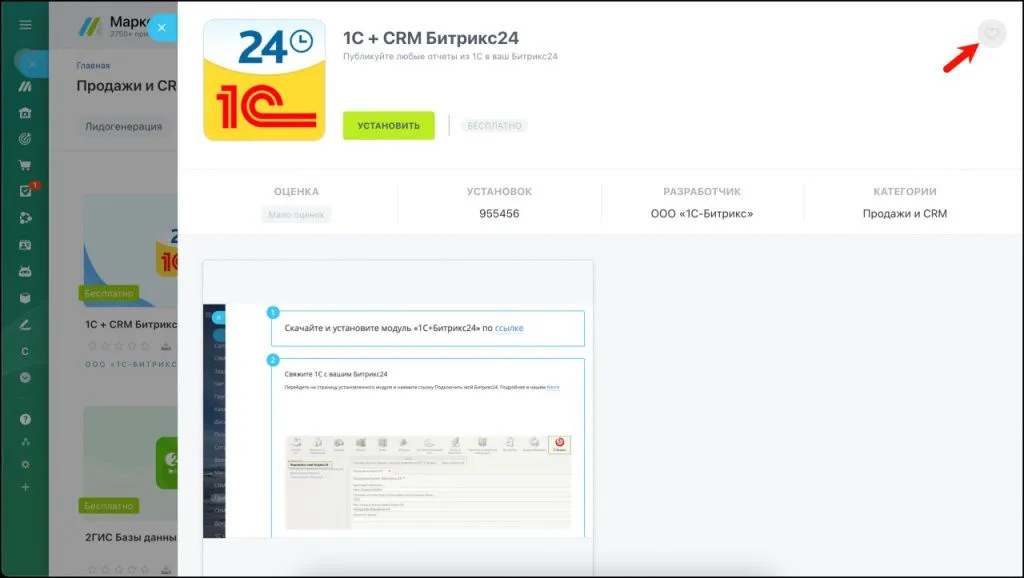Select the Лидогенерация category tab
Screen dimensions: 1024x578
click(x=123, y=127)
